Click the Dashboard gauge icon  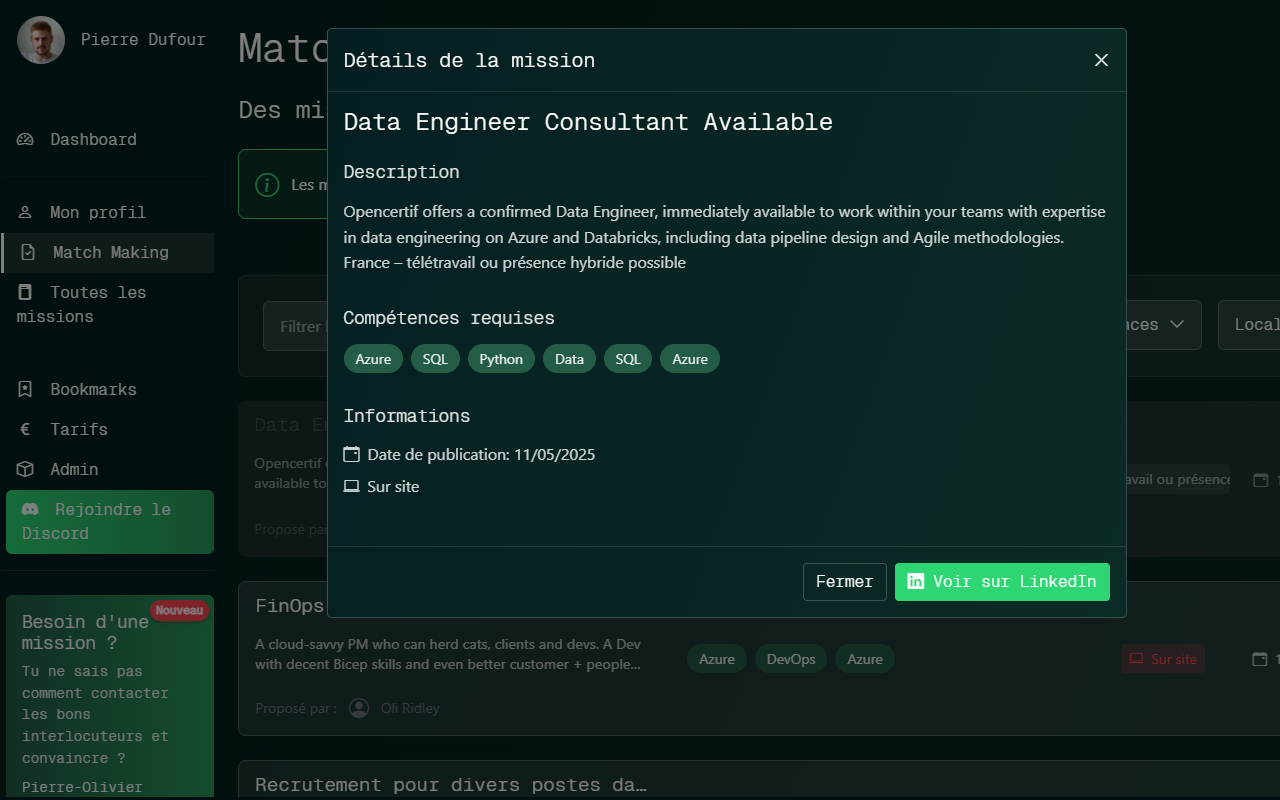pyautogui.click(x=26, y=139)
